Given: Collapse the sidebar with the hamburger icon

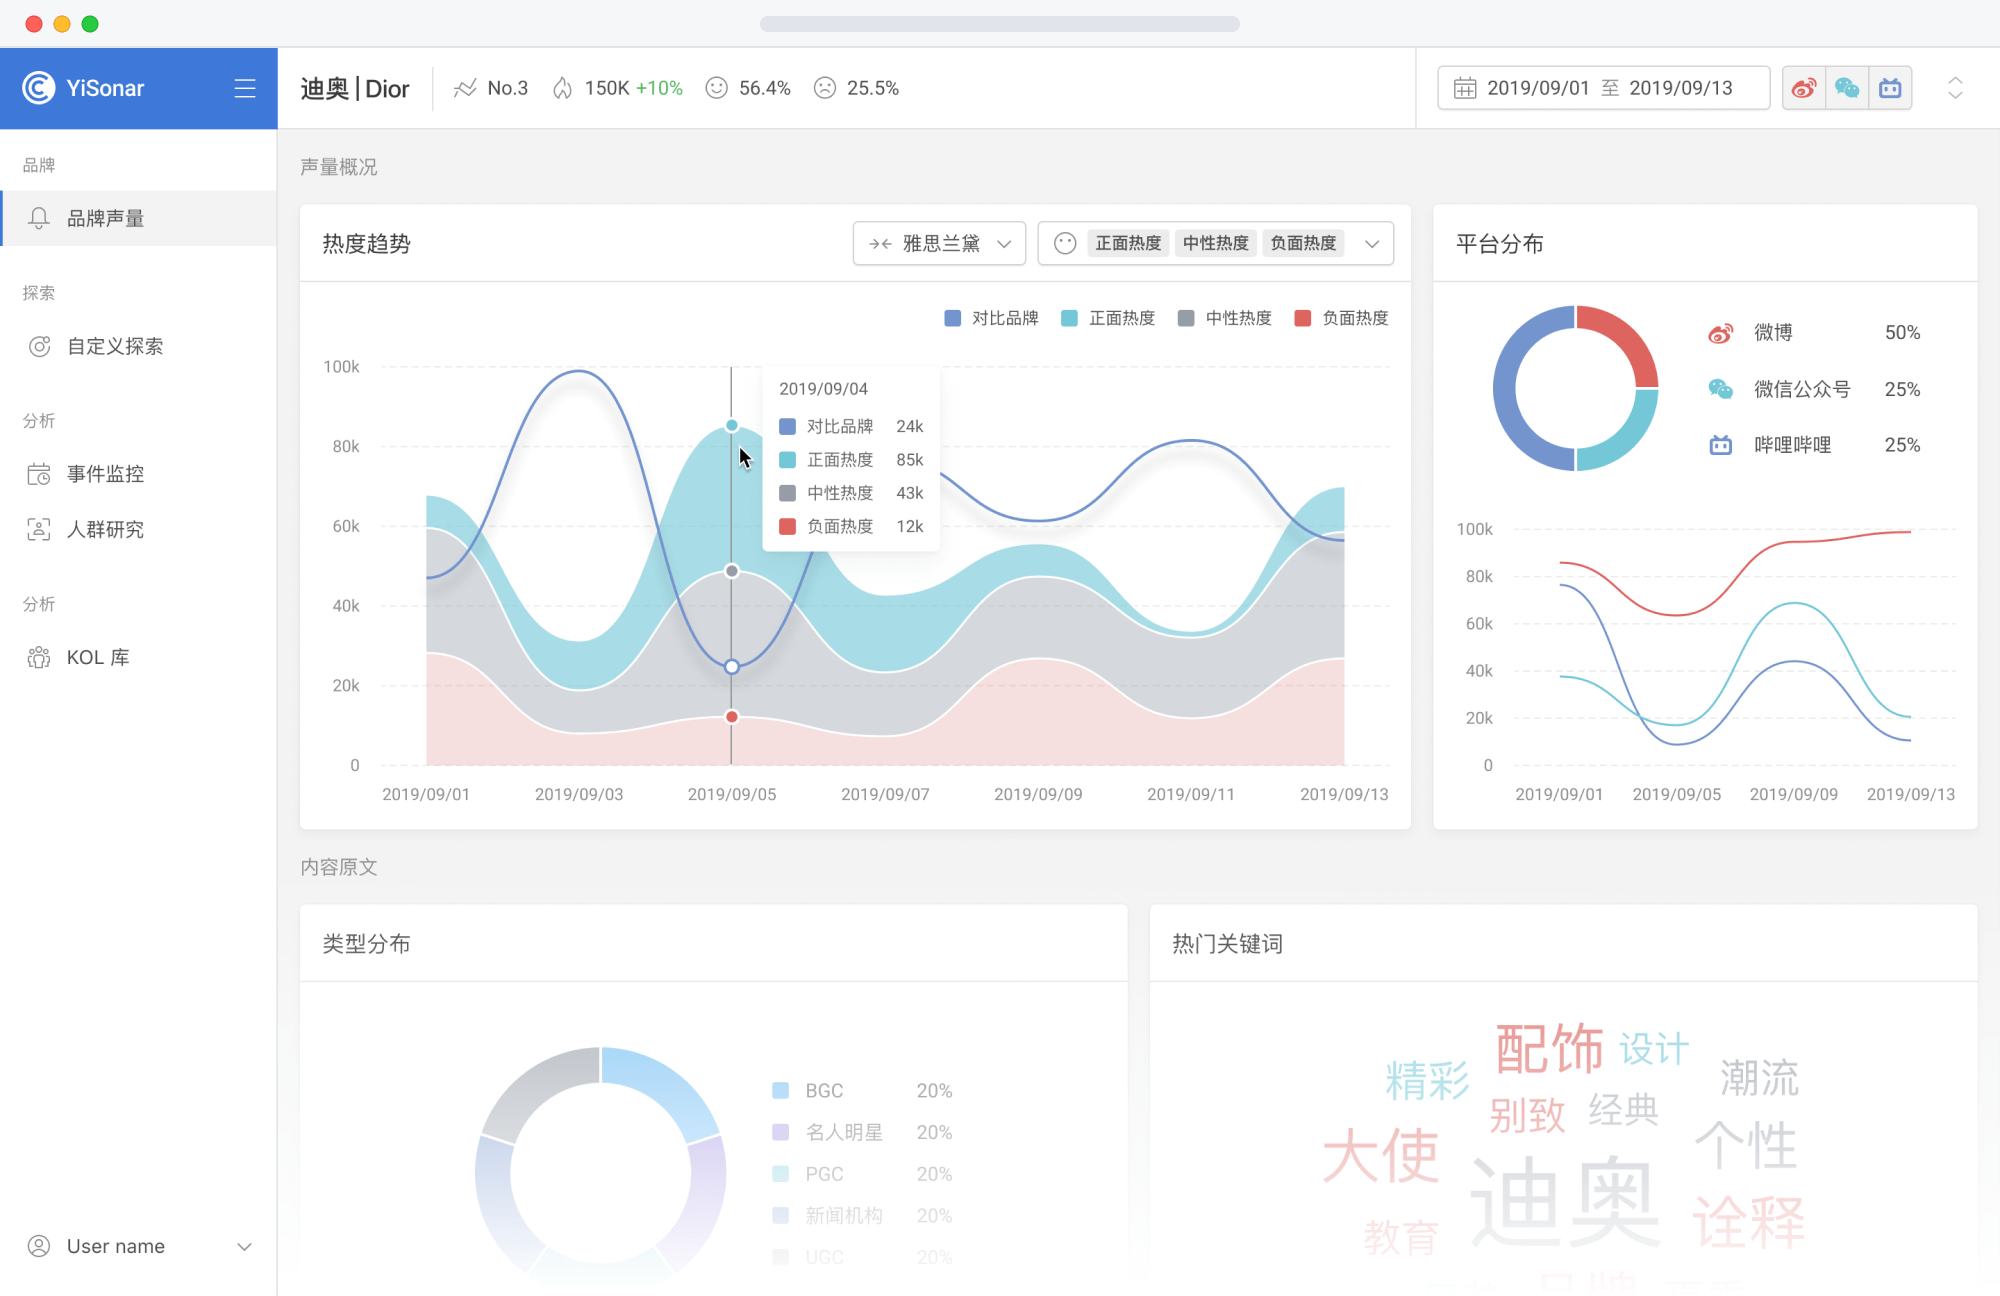Looking at the screenshot, I should click(x=245, y=88).
